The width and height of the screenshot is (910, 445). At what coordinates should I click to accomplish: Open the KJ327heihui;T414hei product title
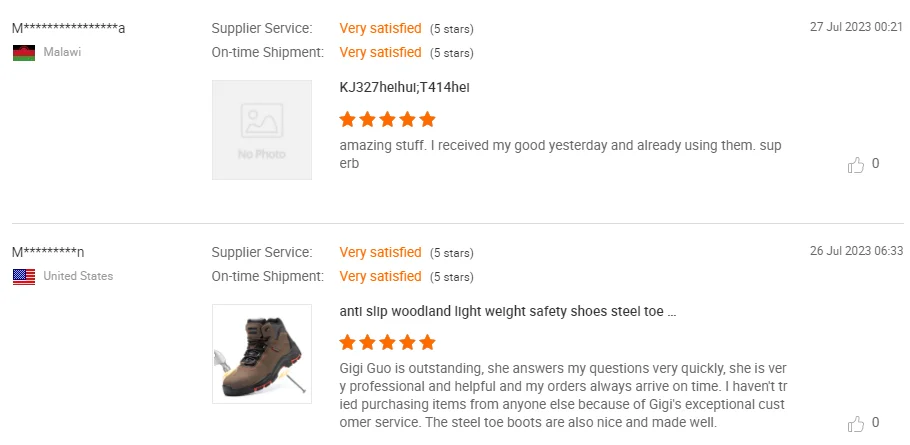404,88
